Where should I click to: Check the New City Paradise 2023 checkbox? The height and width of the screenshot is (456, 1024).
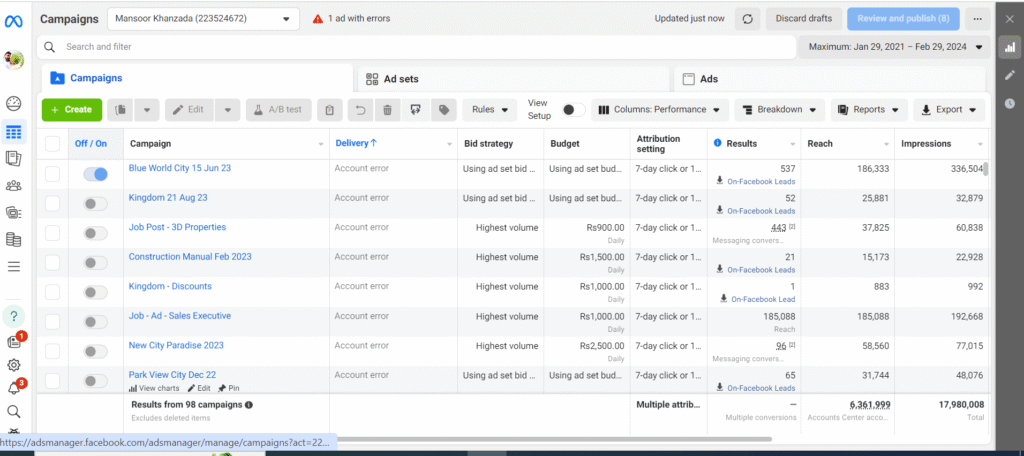(x=52, y=351)
